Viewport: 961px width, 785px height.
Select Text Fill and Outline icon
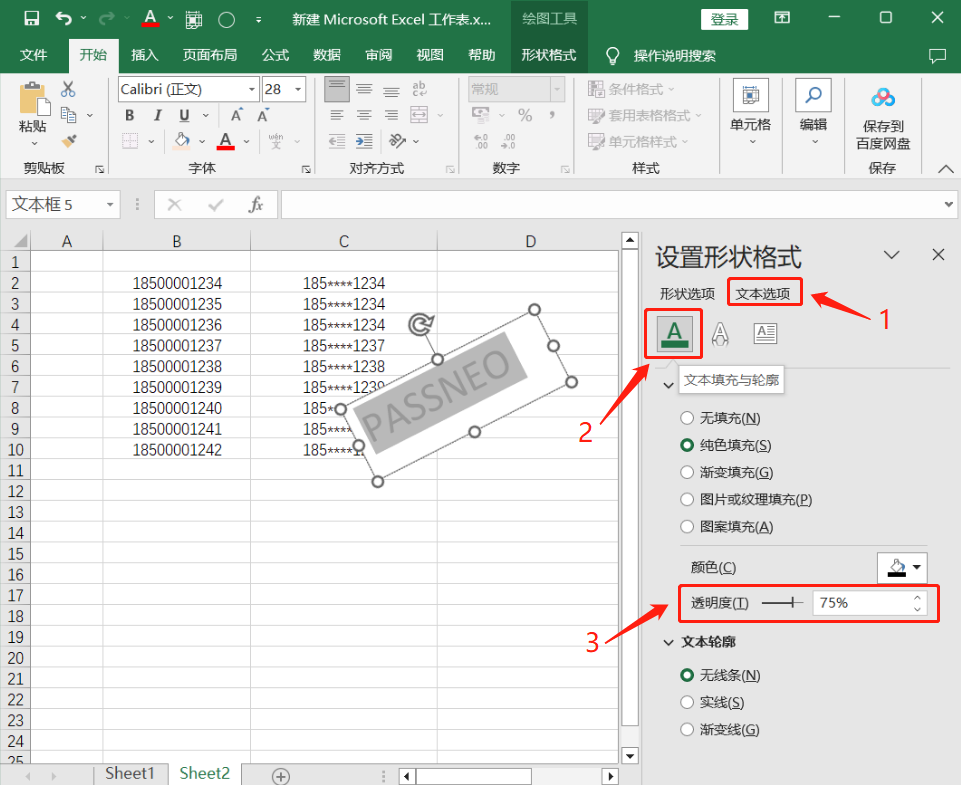(674, 333)
